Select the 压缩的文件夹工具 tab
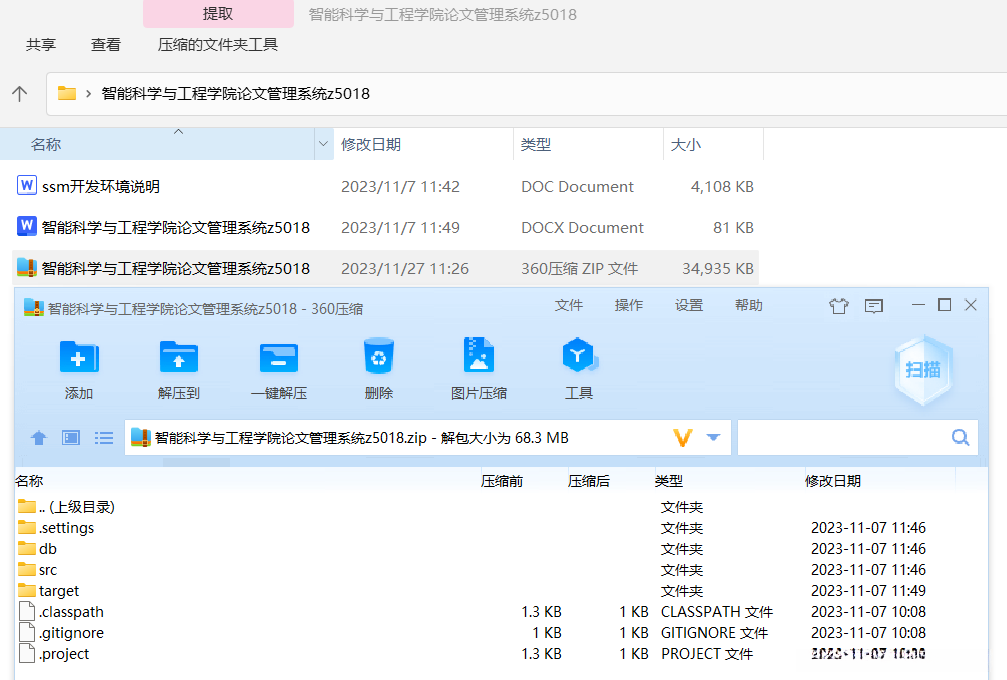 (218, 44)
